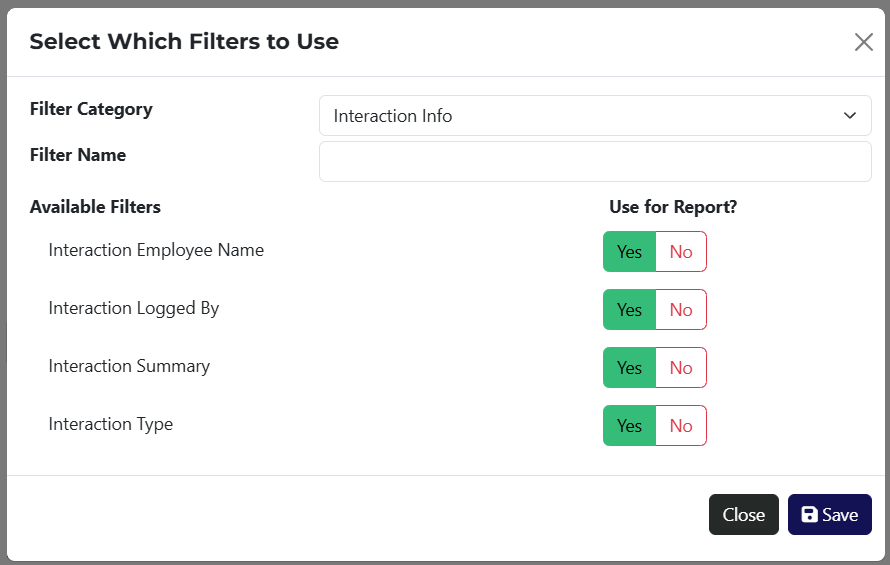Image resolution: width=890 pixels, height=565 pixels.
Task: Disable Interaction Logged By with No
Action: pos(681,310)
